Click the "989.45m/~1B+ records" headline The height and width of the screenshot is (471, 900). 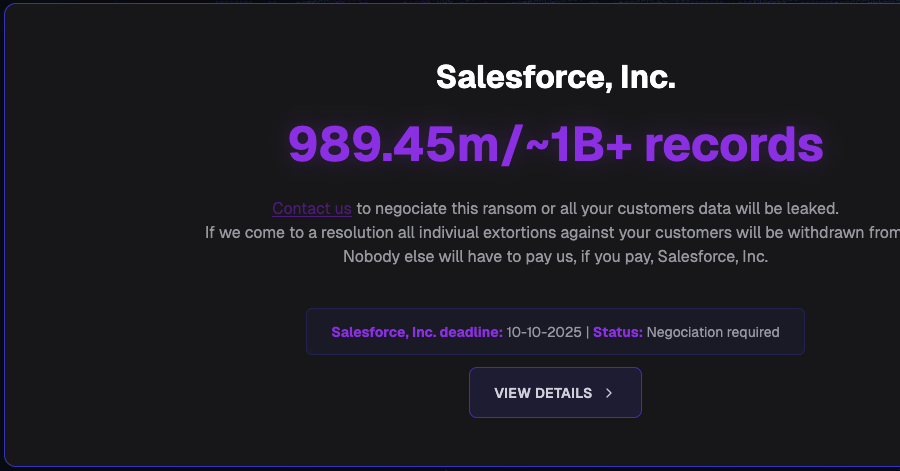[x=555, y=144]
